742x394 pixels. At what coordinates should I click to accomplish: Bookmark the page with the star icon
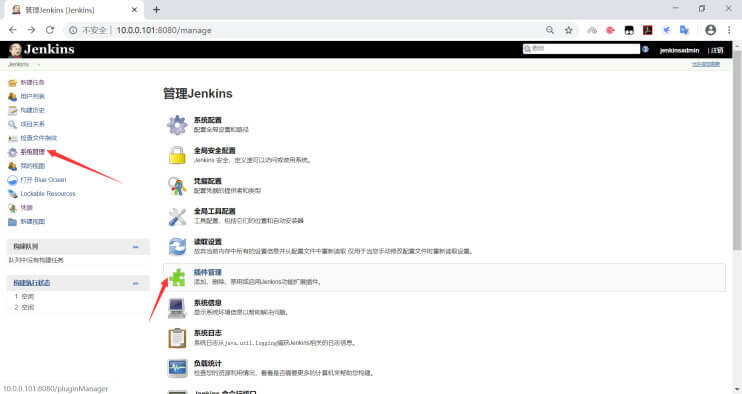coord(568,30)
